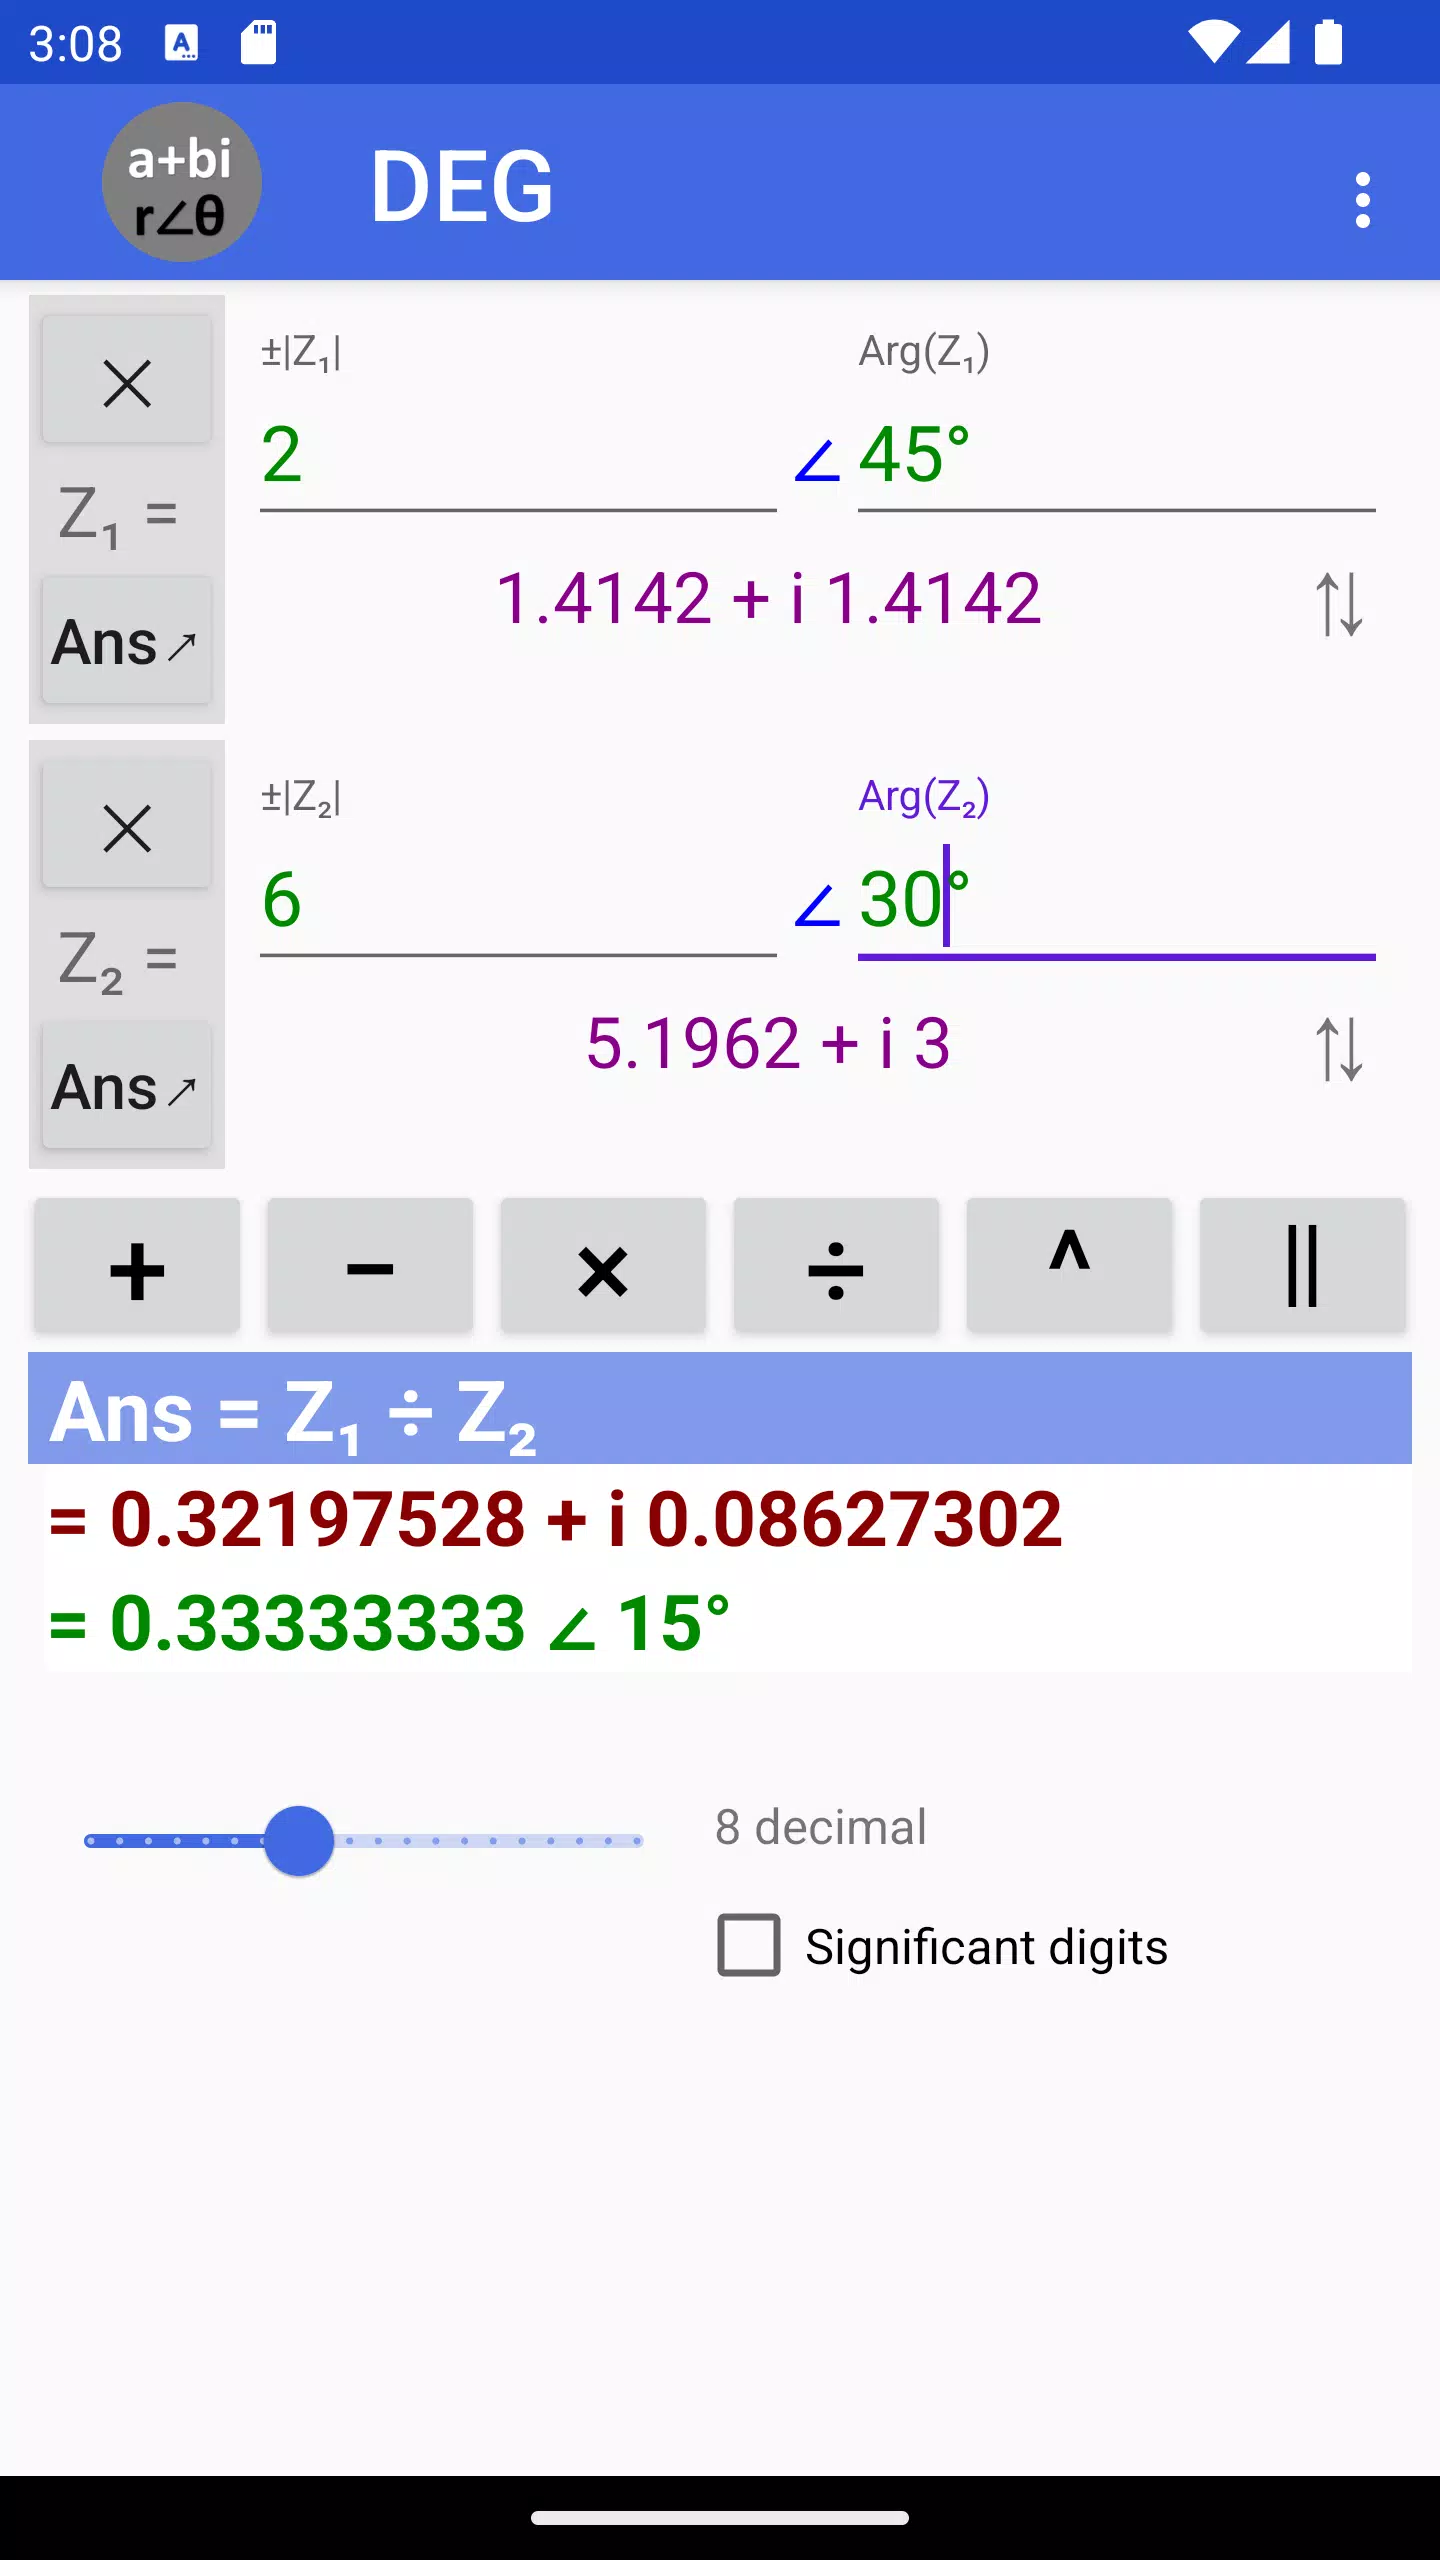Edit the Arg(Z1) angle field
Viewport: 1440px width, 2560px height.
point(1116,456)
